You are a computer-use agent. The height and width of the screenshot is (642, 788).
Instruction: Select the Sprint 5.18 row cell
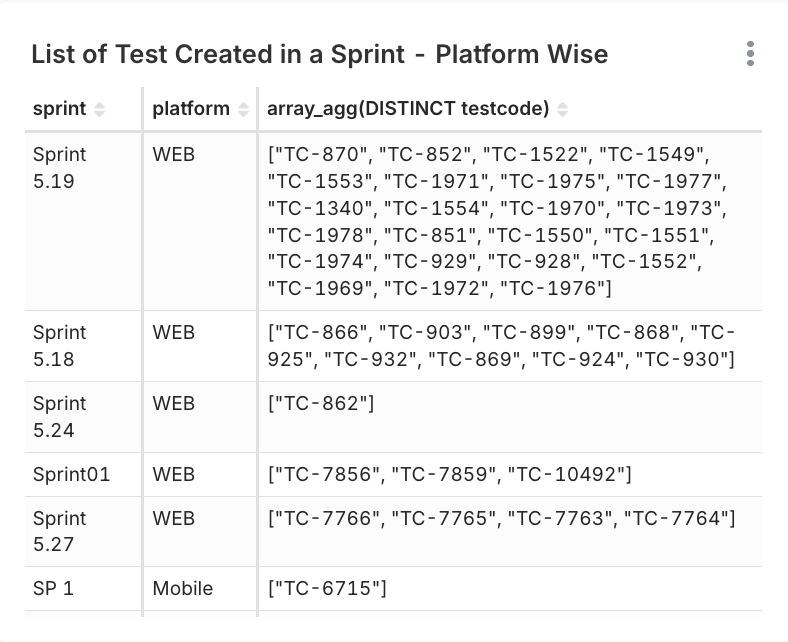click(x=60, y=345)
